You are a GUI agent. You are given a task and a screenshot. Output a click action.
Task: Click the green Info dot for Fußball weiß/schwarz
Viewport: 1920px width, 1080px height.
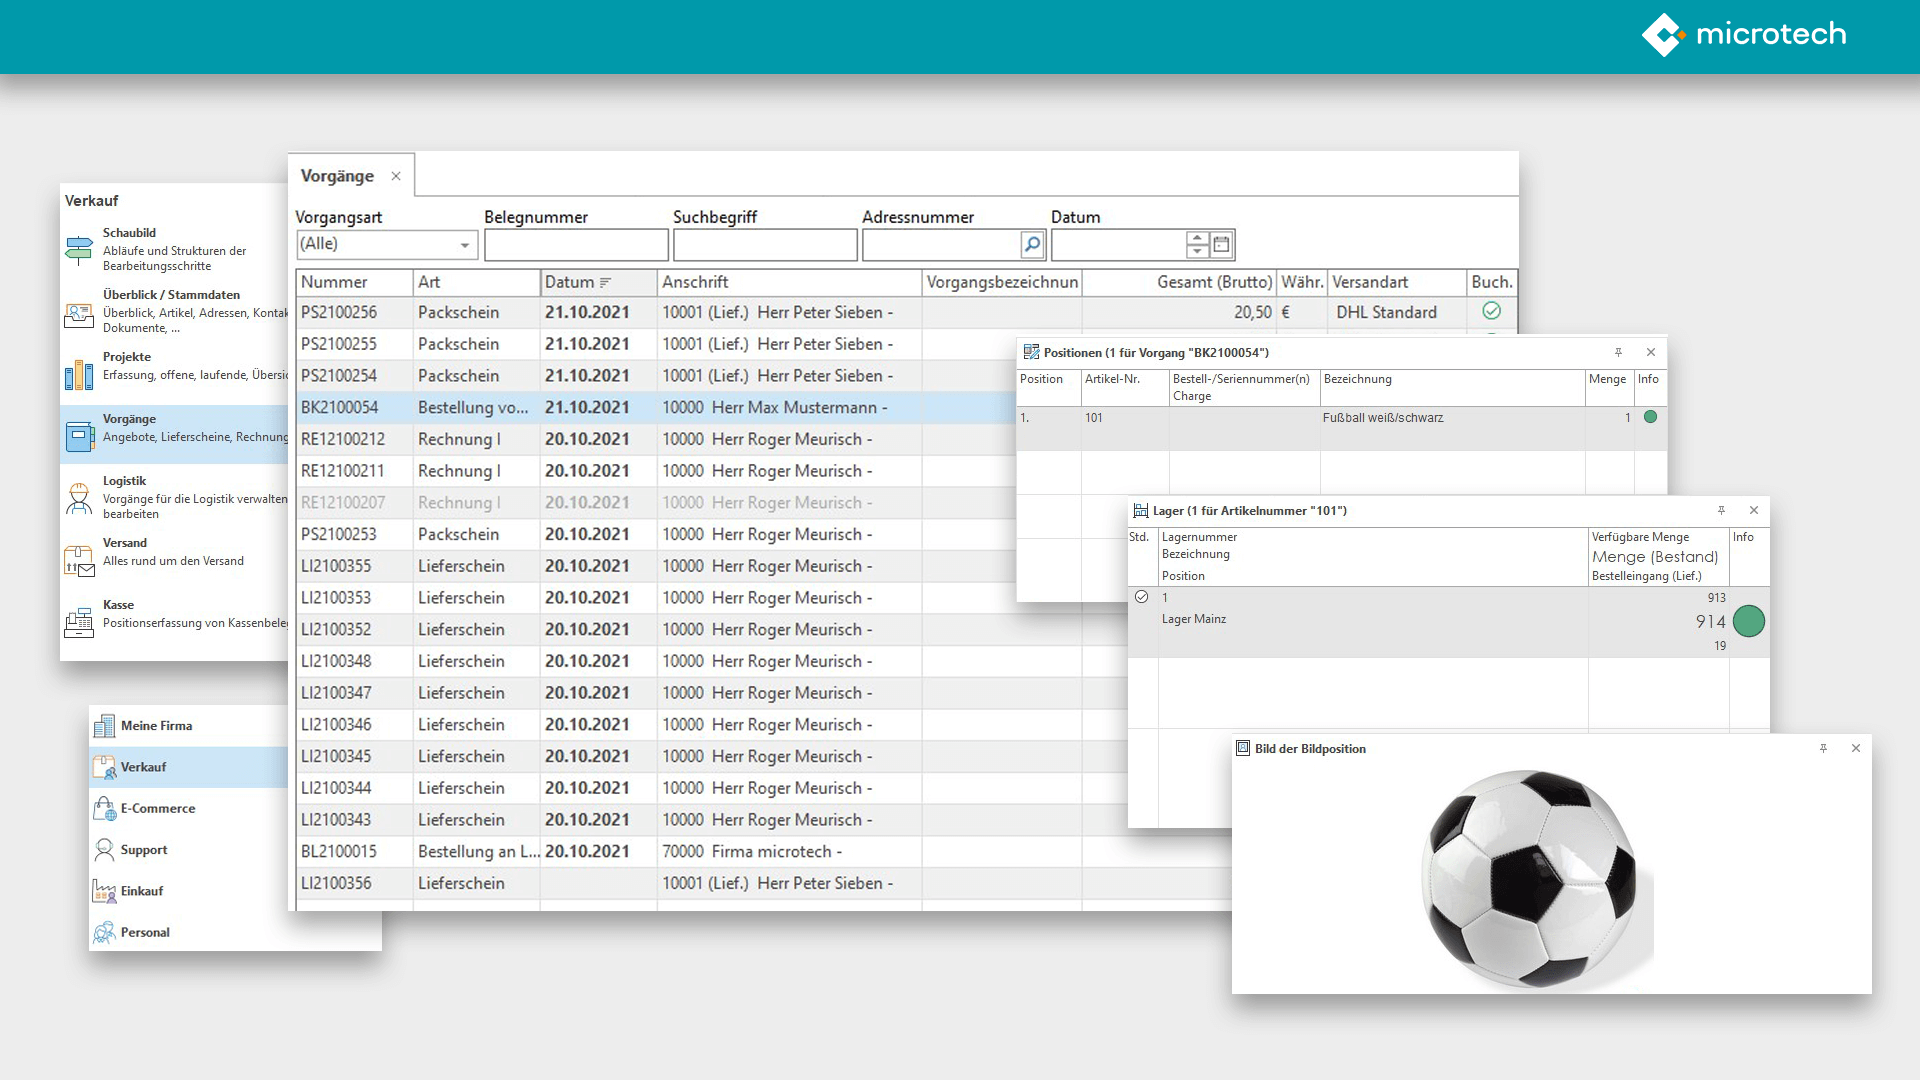[1649, 417]
